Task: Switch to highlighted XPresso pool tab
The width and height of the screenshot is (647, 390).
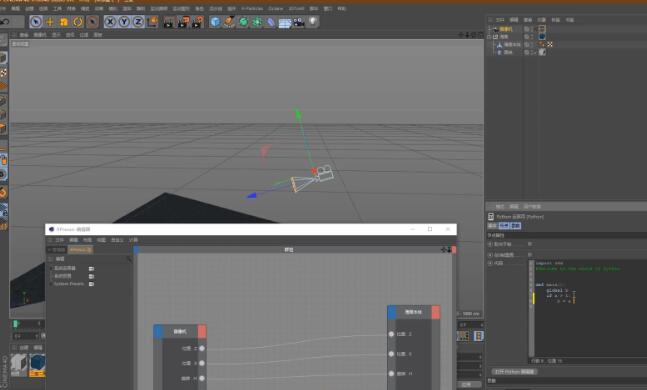Action: 80,250
